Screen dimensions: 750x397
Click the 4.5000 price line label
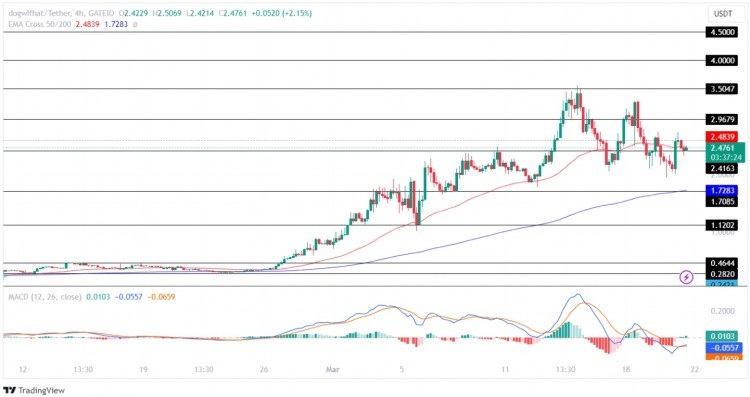[x=722, y=33]
